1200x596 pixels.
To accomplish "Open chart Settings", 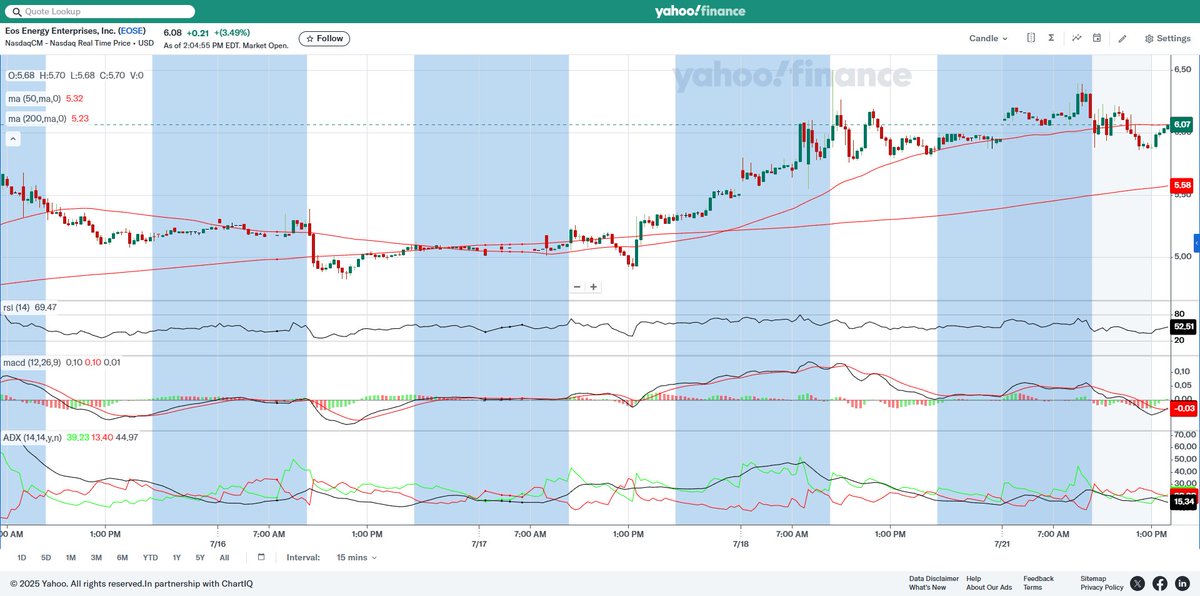I will coord(1167,38).
